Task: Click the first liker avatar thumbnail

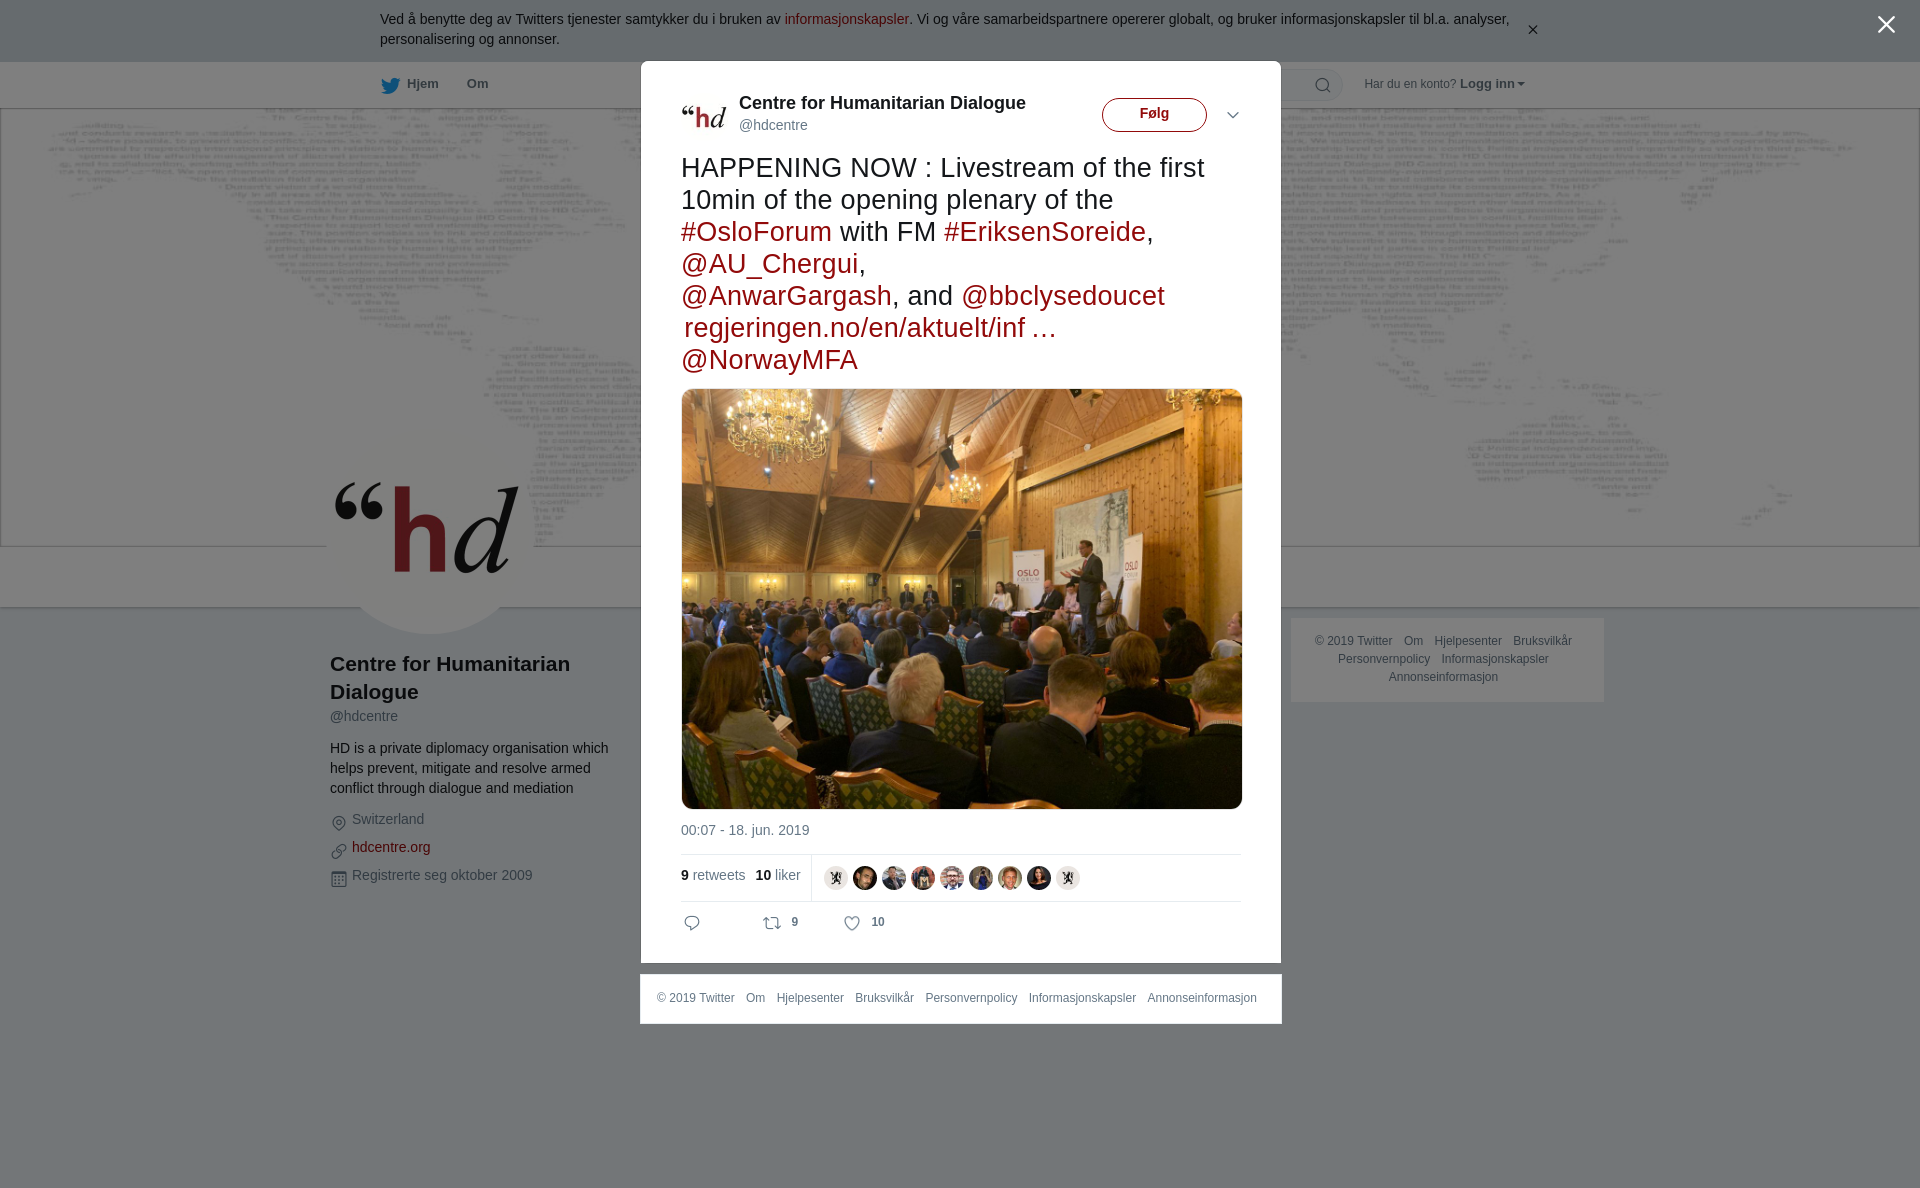Action: click(x=836, y=878)
